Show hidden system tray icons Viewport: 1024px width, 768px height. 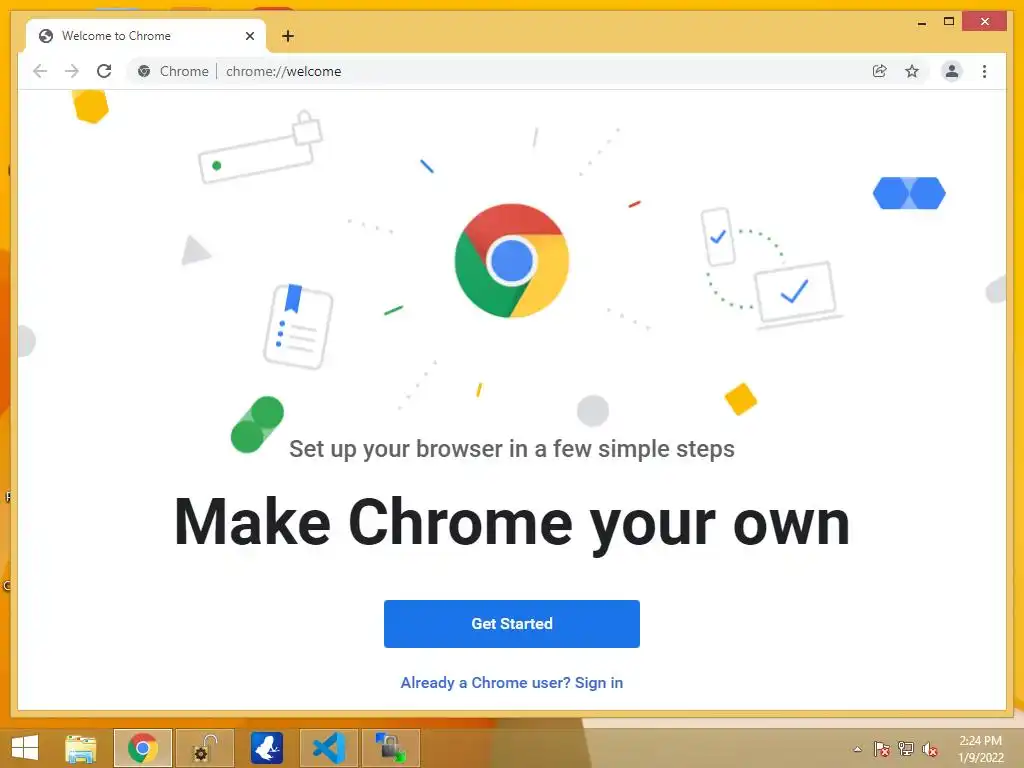pyautogui.click(x=857, y=749)
